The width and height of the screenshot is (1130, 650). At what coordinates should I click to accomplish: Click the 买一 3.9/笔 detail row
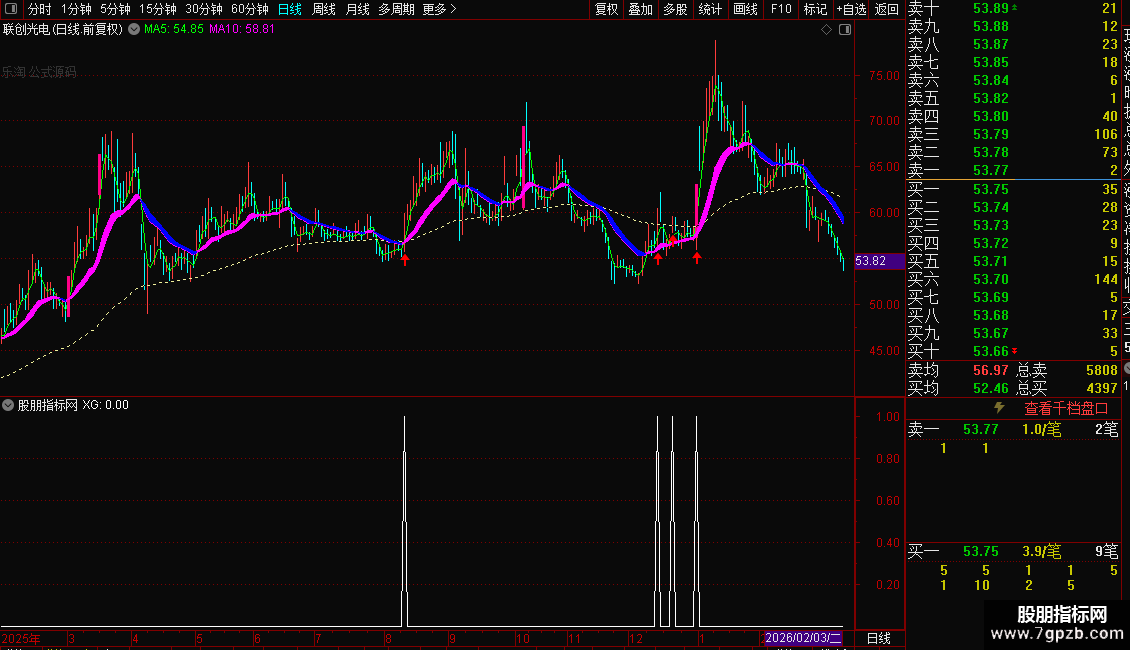pyautogui.click(x=1013, y=551)
